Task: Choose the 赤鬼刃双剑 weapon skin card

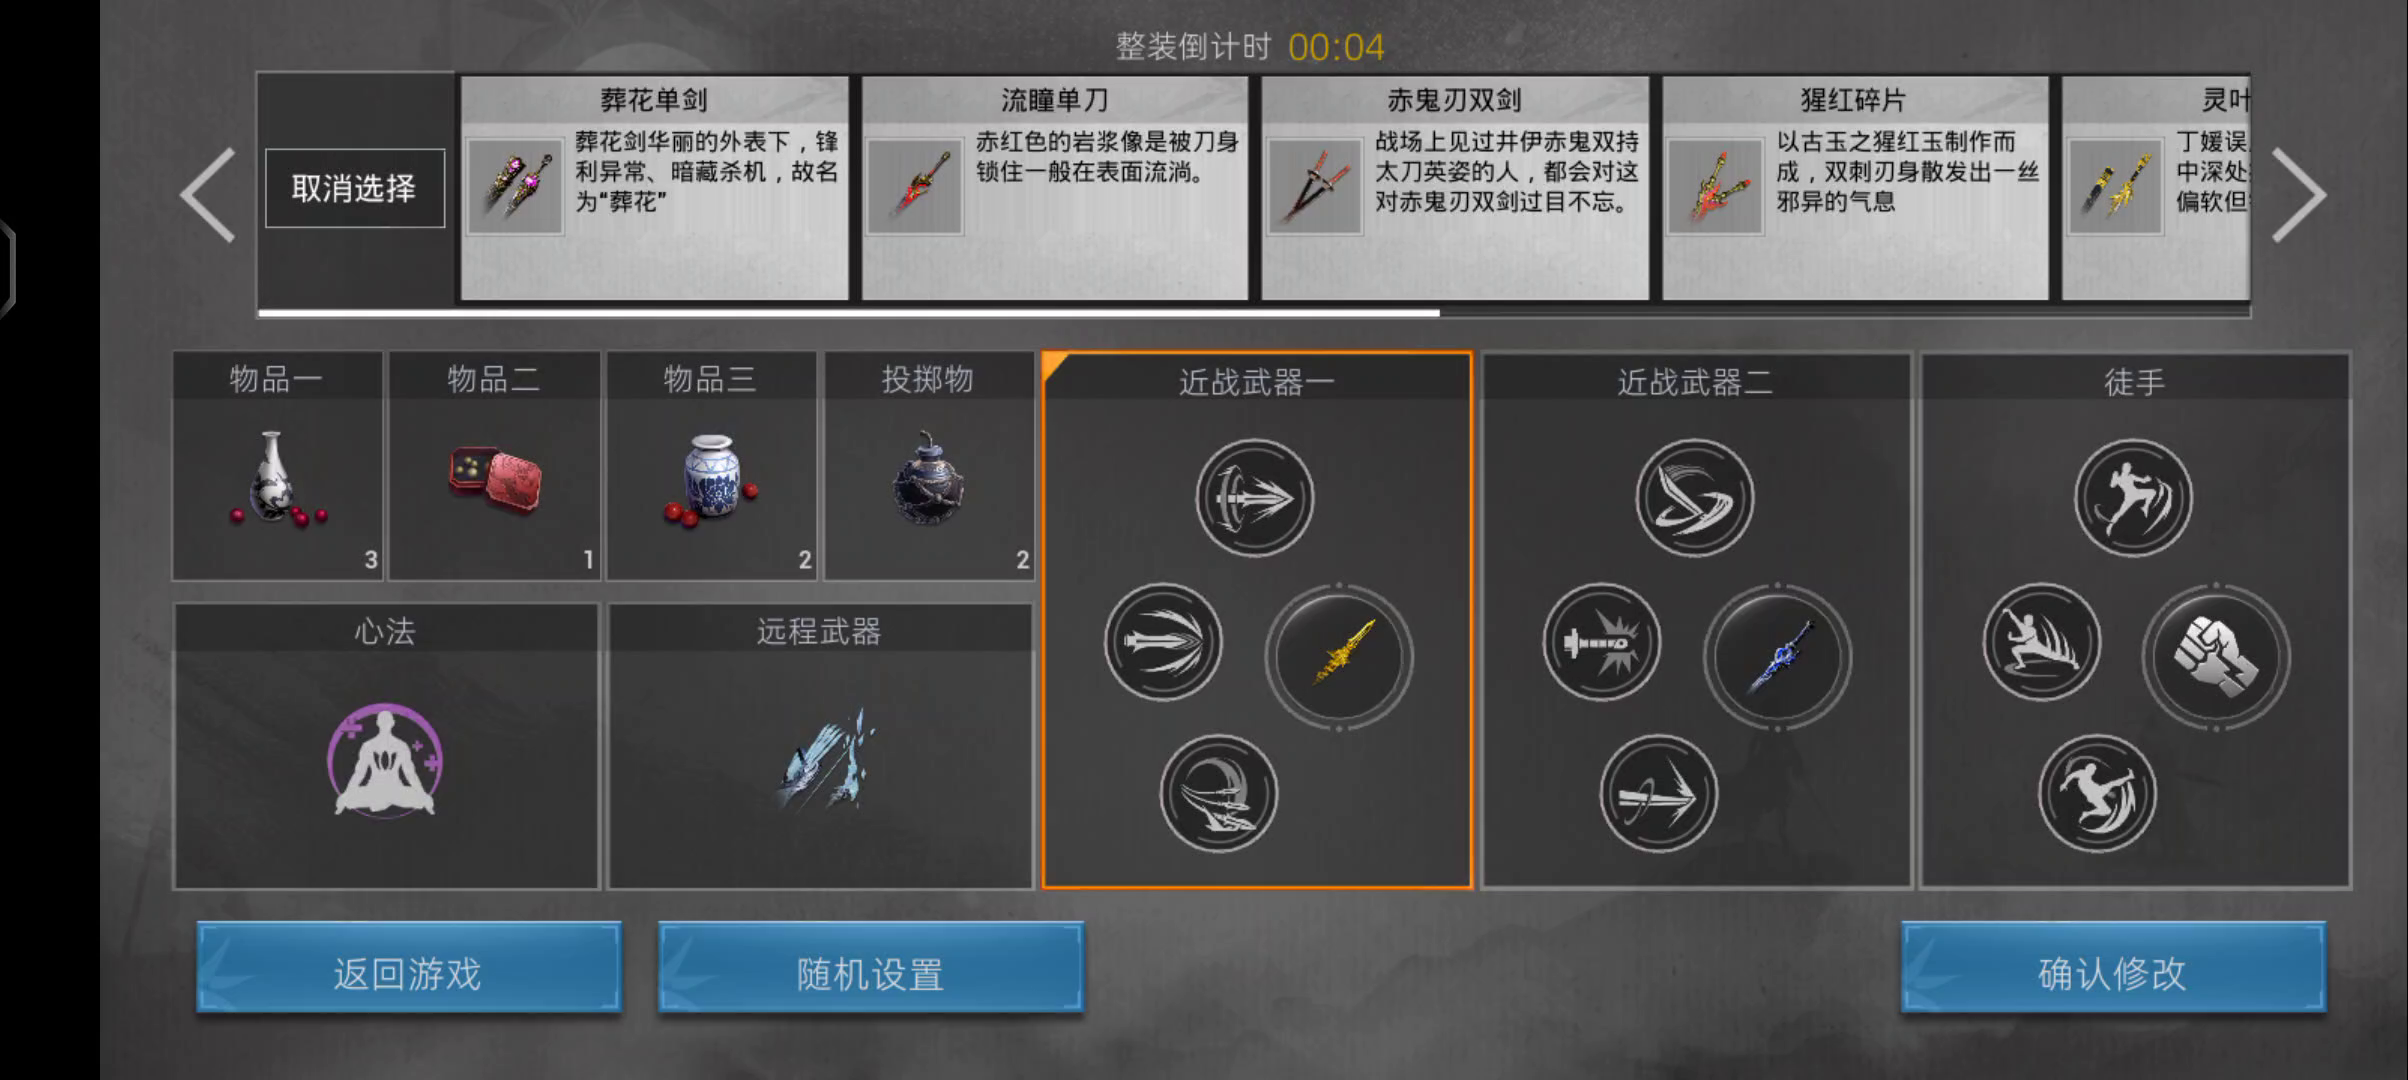Action: 1455,188
